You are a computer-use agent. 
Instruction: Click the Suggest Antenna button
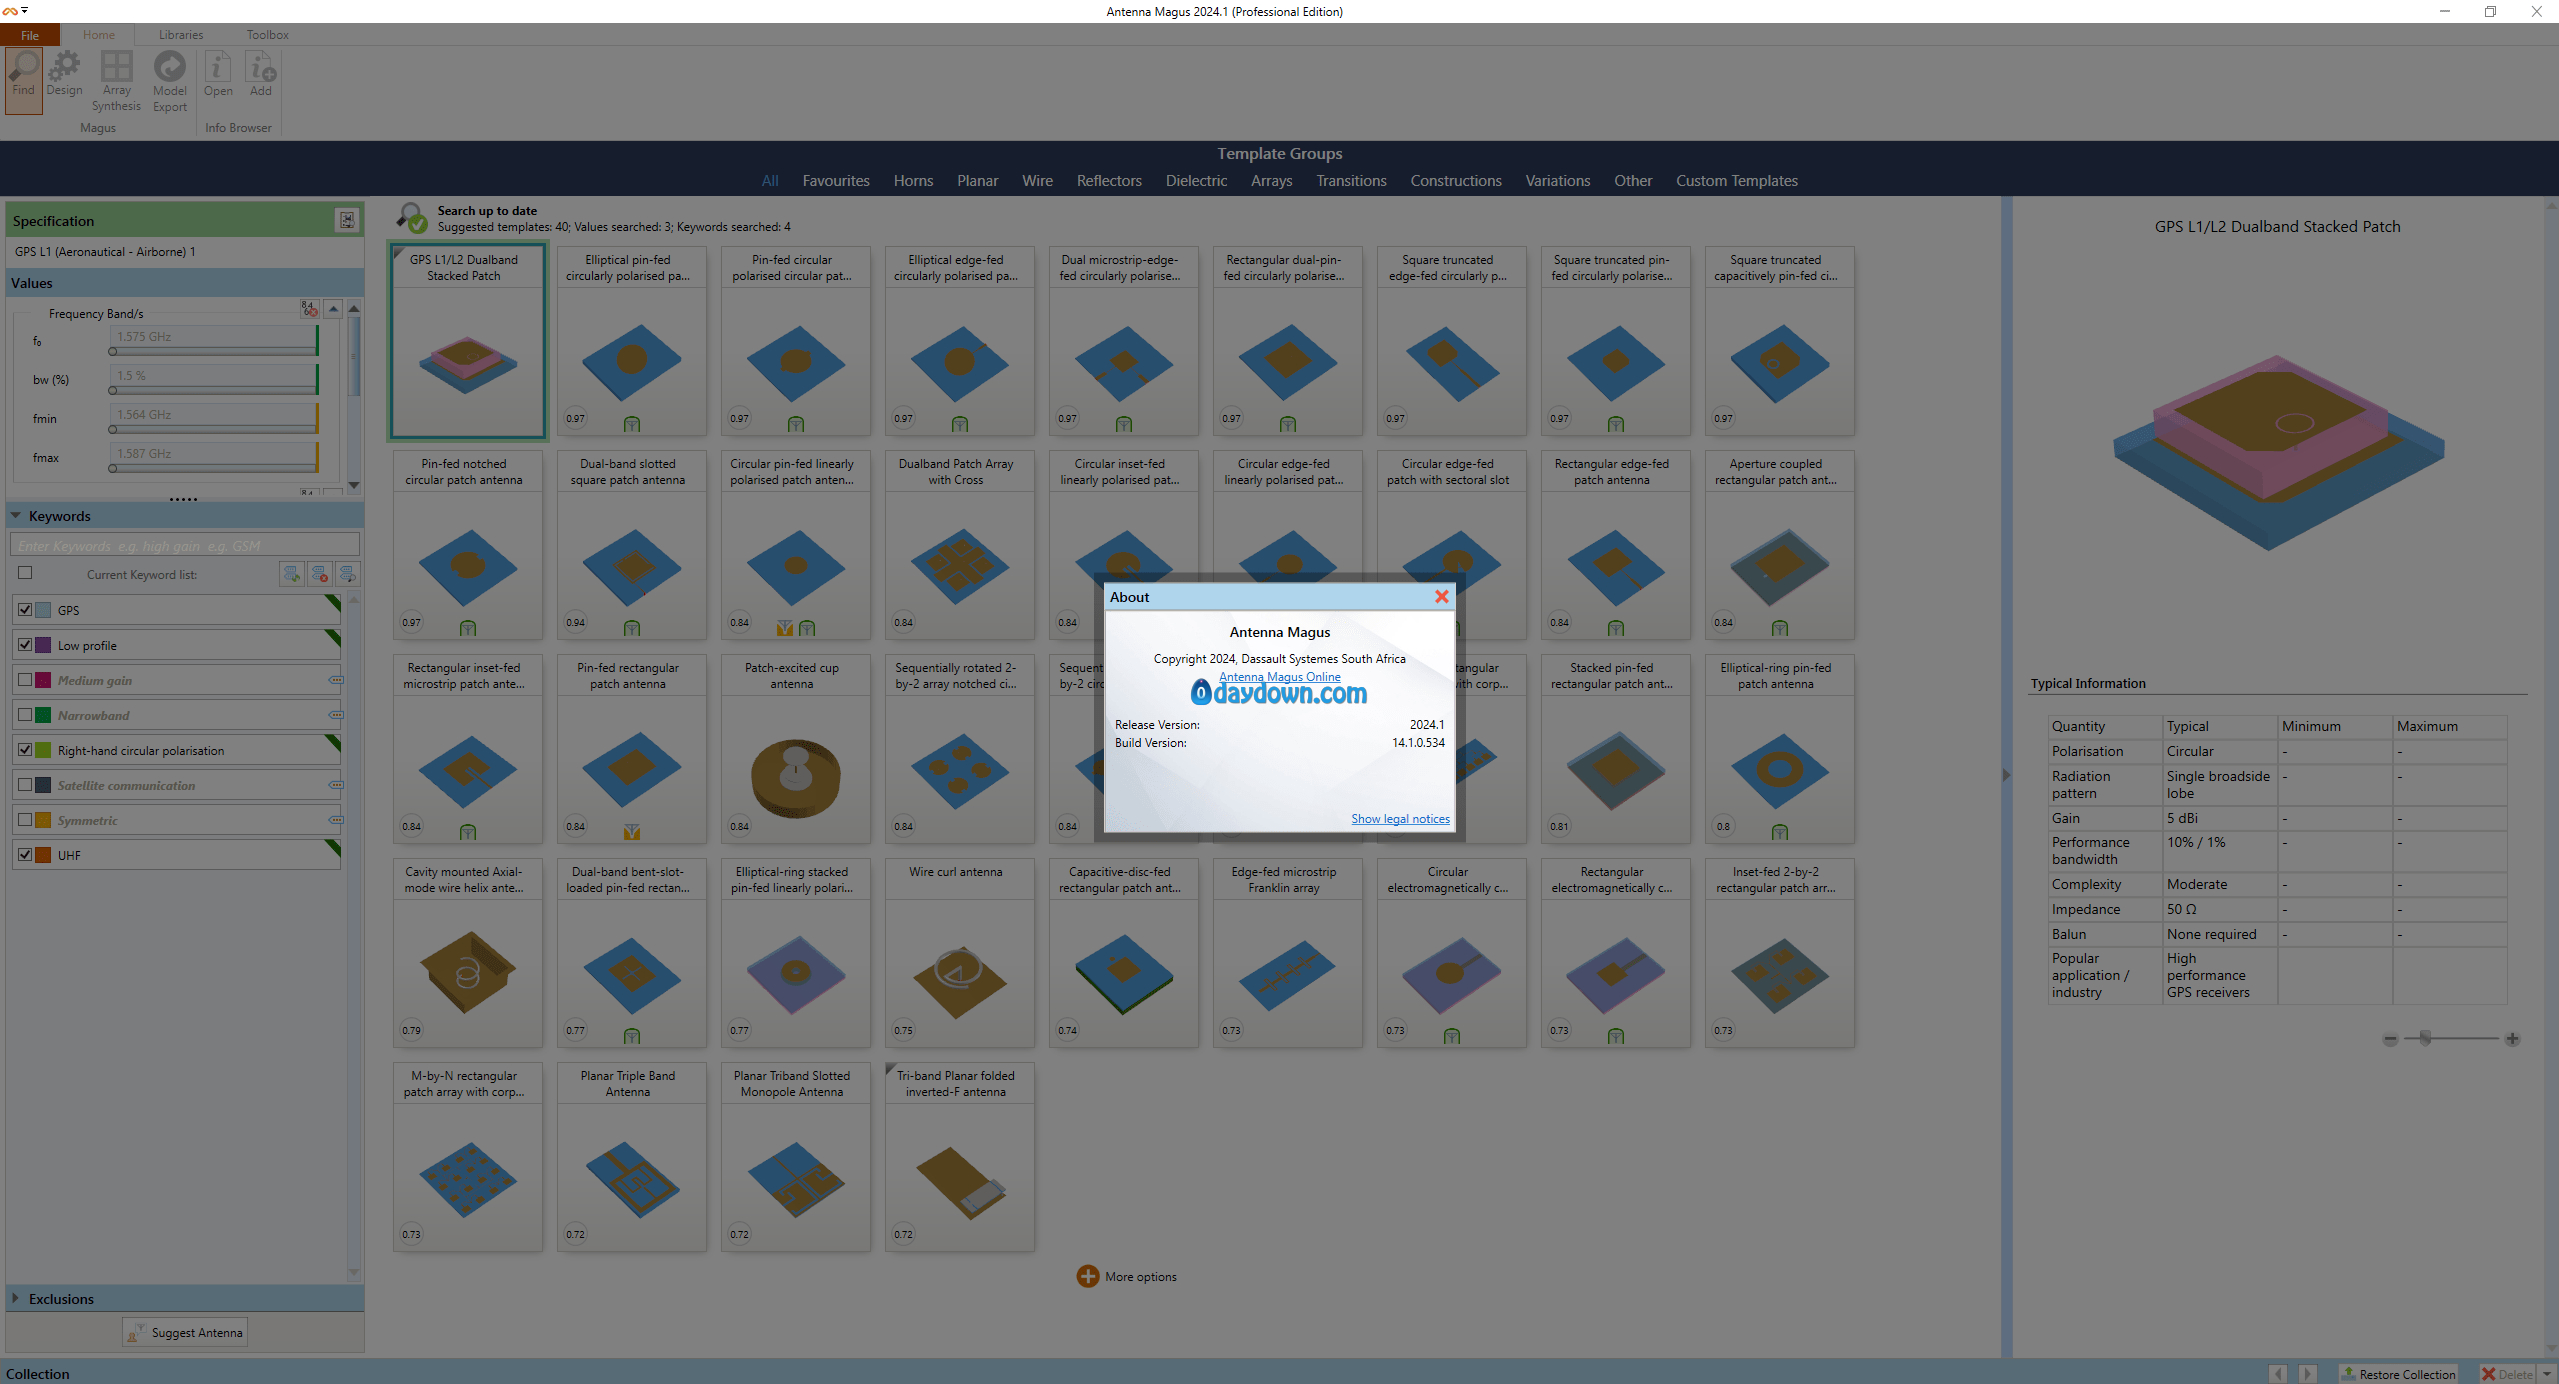point(184,1332)
